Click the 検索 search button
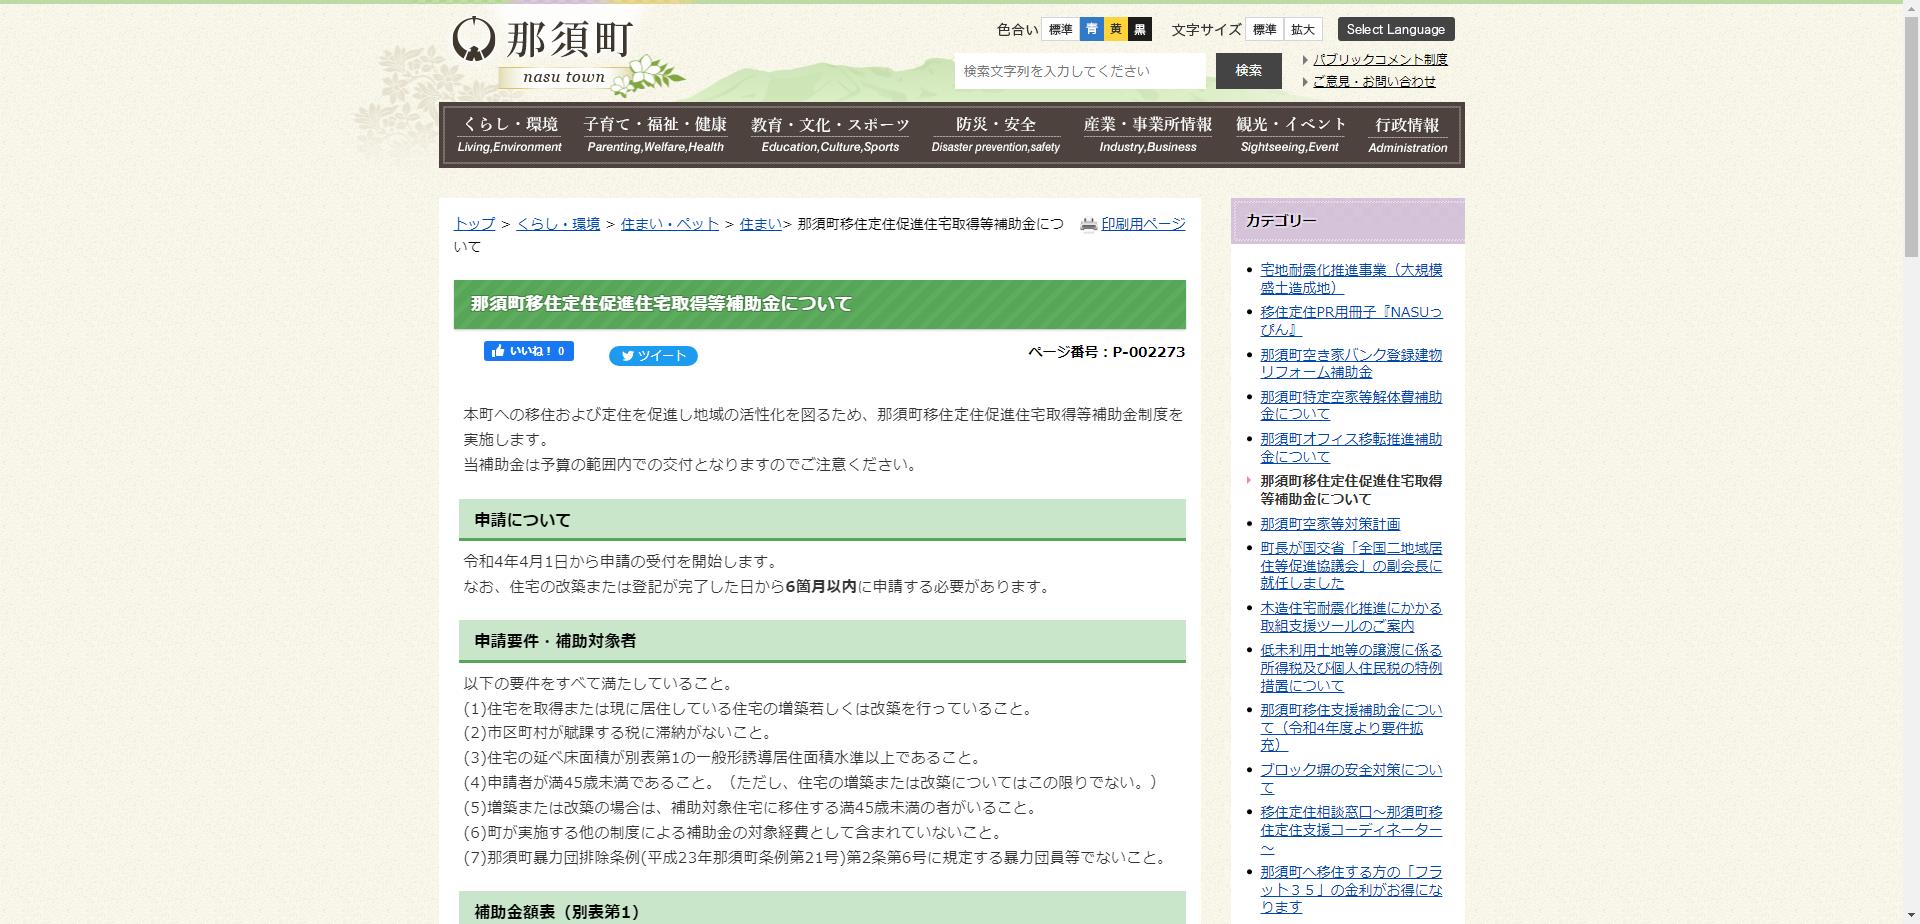This screenshot has width=1920, height=924. [x=1248, y=71]
